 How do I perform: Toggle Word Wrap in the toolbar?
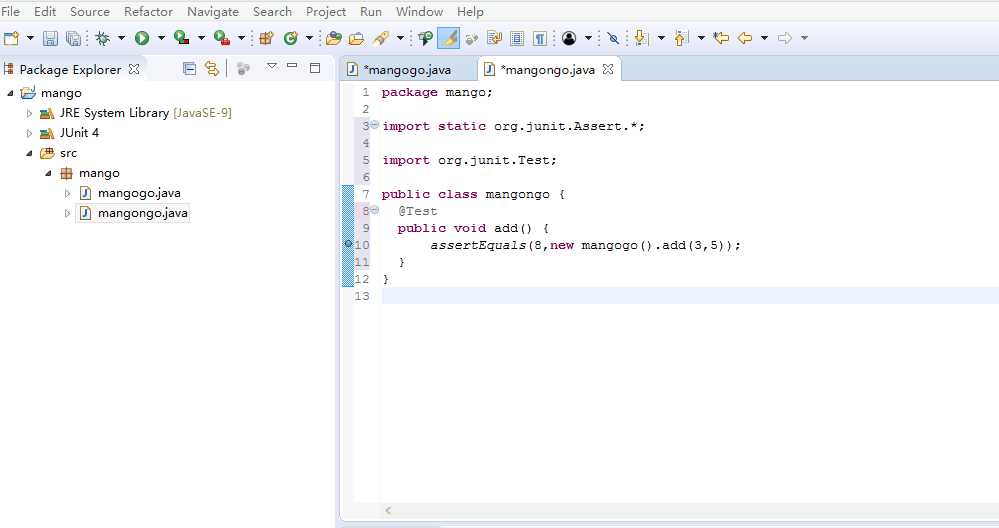(x=494, y=38)
